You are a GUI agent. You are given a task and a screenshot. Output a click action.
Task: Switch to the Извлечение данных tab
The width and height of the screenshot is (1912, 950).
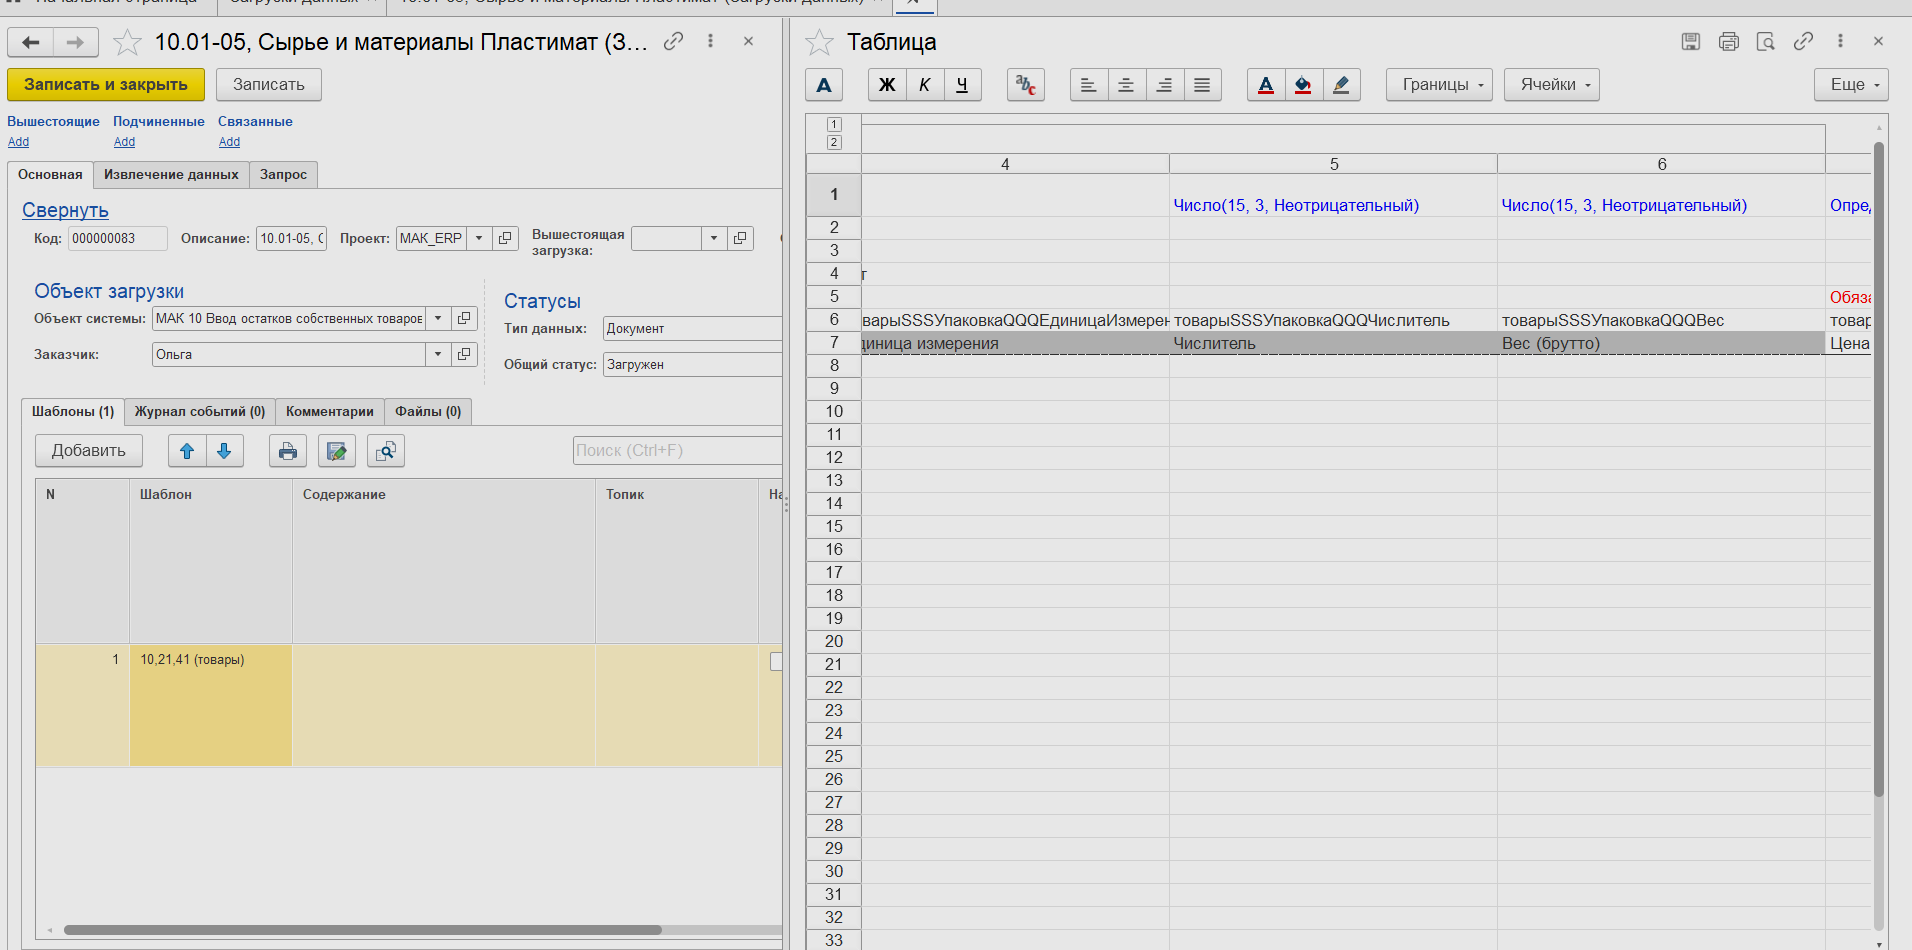[x=171, y=174]
